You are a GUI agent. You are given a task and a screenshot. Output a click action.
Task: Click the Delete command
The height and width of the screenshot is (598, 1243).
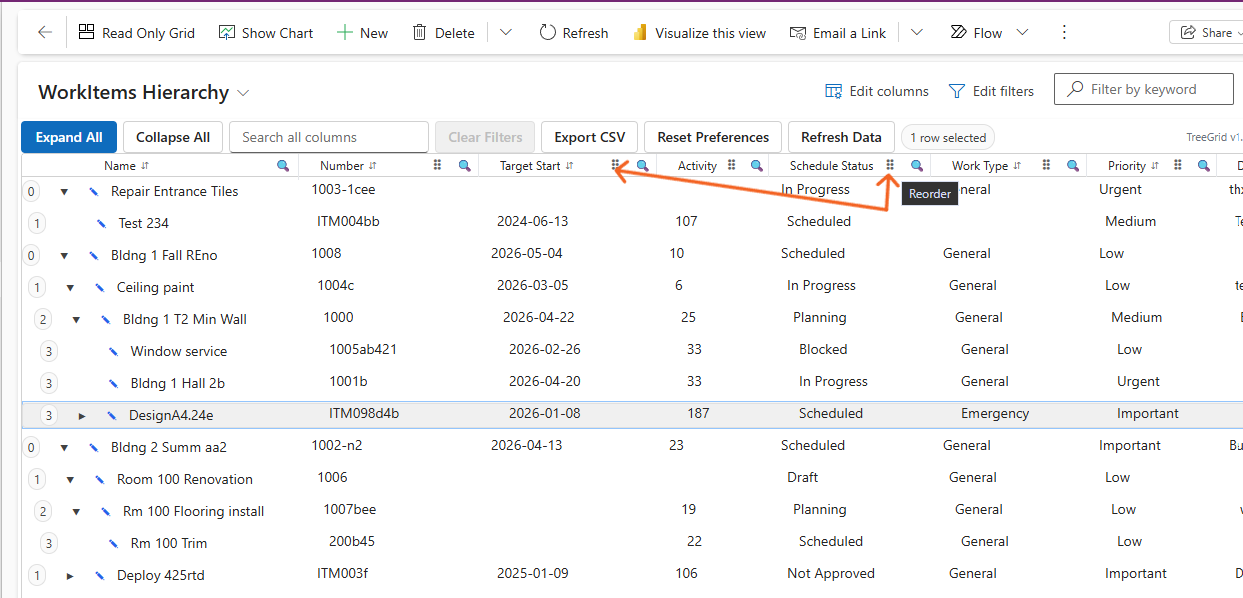(x=443, y=33)
